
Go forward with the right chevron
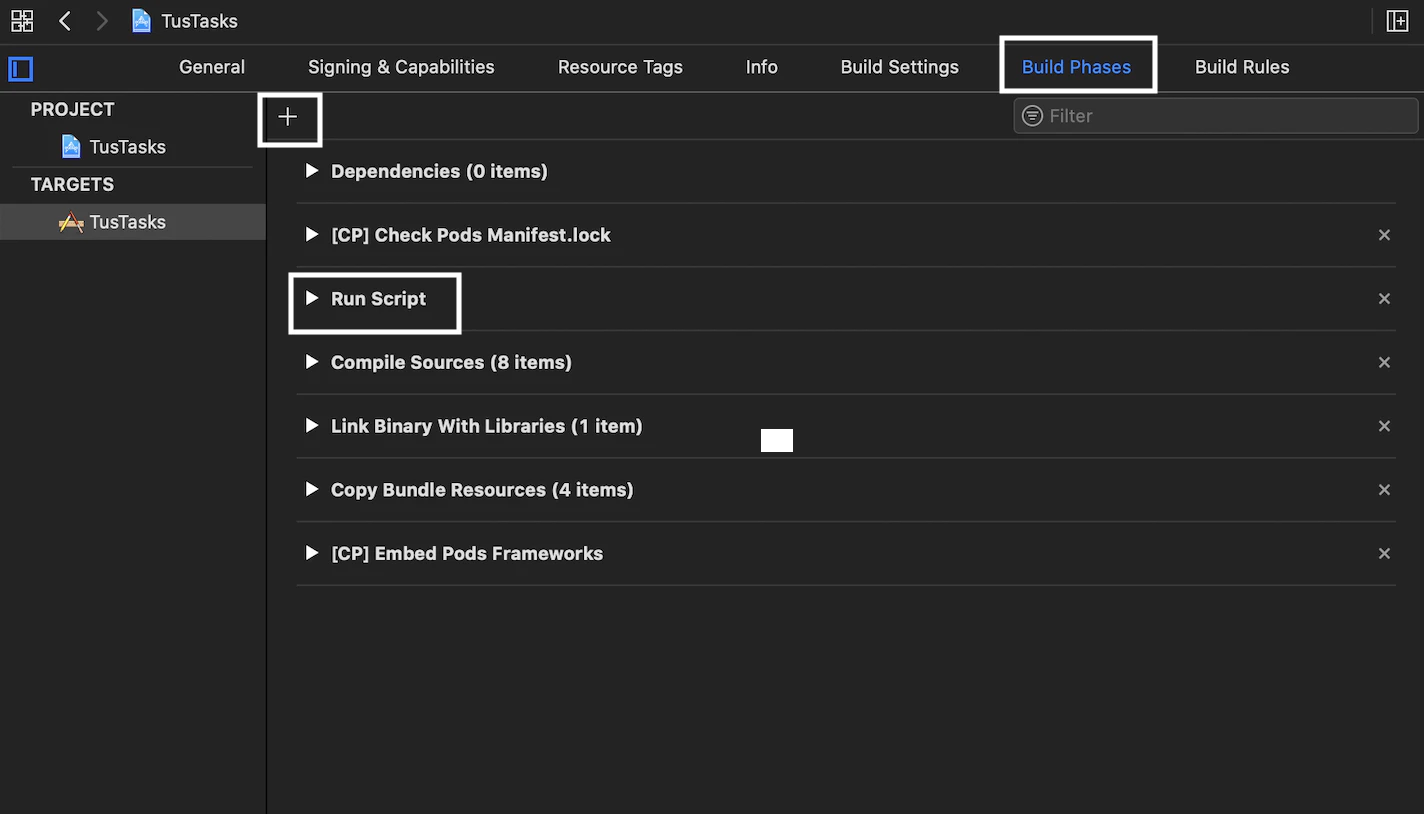(x=102, y=21)
